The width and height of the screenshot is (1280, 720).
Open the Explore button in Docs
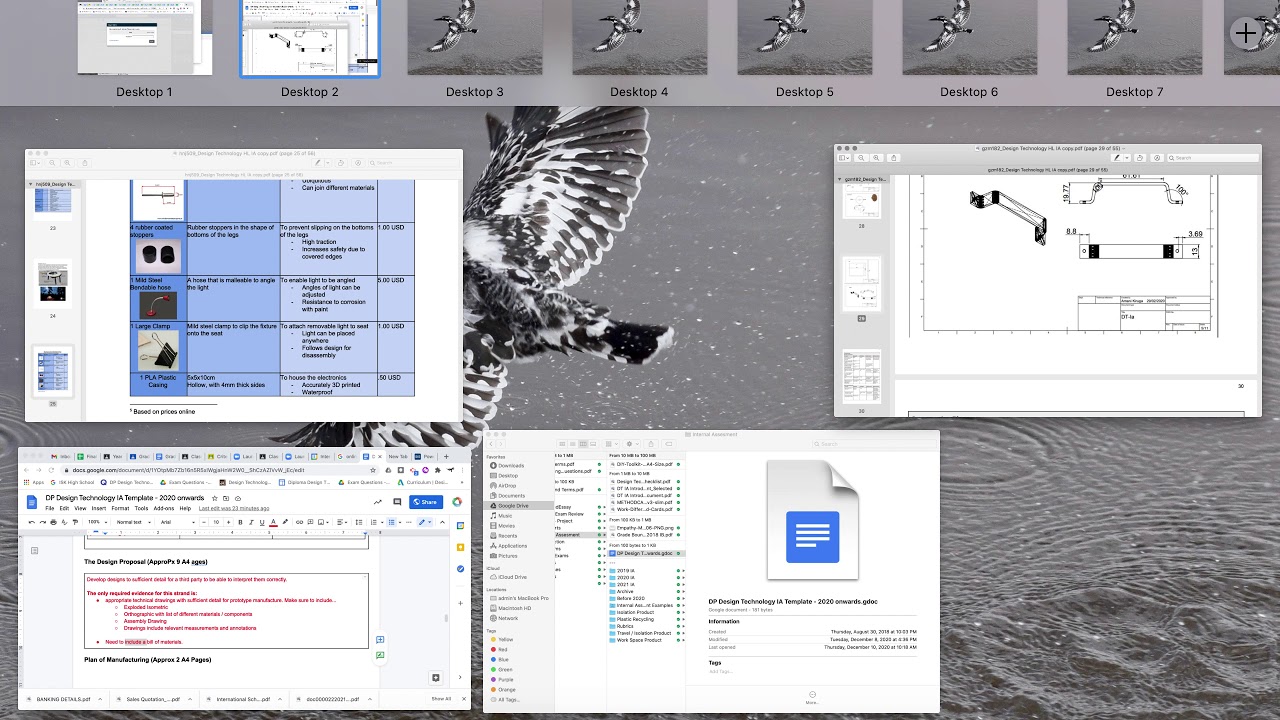[436, 678]
